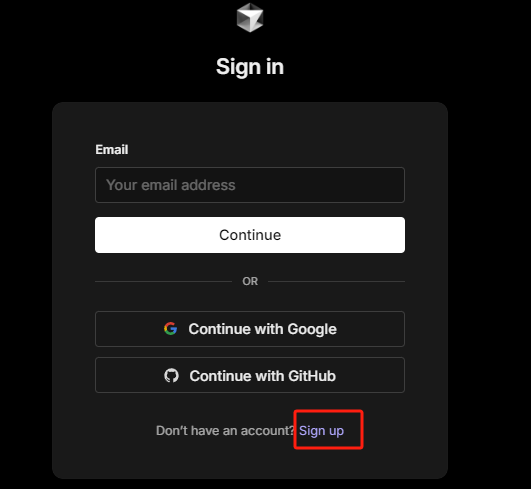Click the GitHub octocat logo icon
This screenshot has width=531, height=489.
point(171,376)
